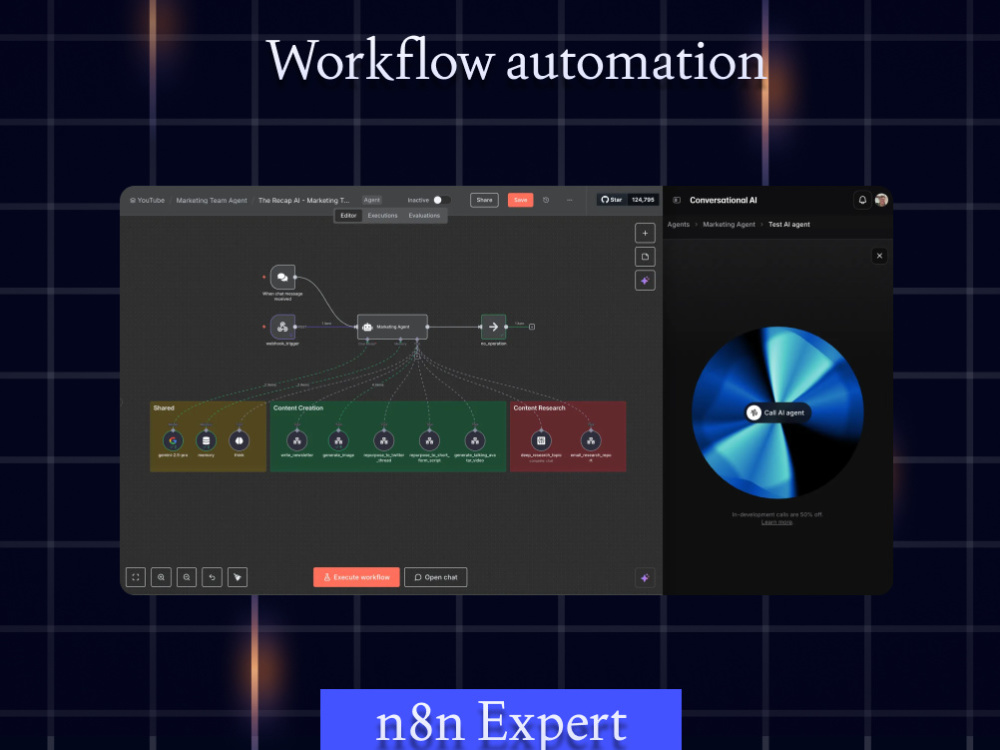Switch to the Editor tab
This screenshot has height=750, width=1000.
pyautogui.click(x=348, y=216)
